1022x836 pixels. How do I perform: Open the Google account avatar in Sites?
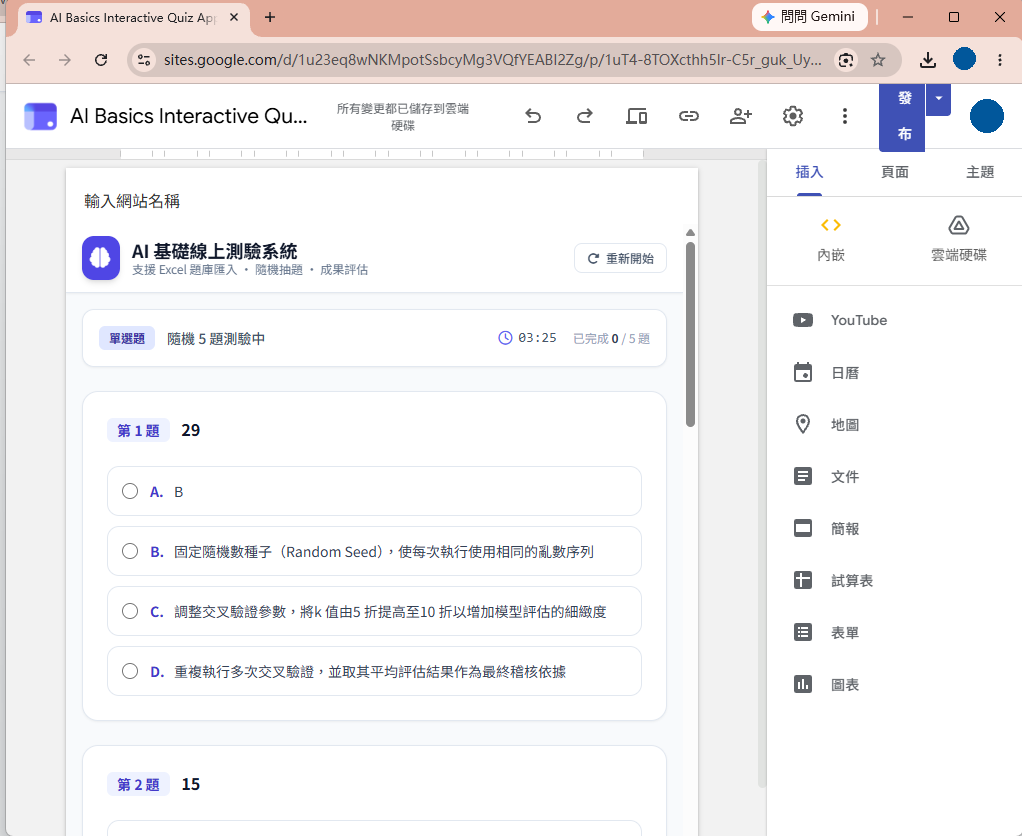[x=986, y=116]
